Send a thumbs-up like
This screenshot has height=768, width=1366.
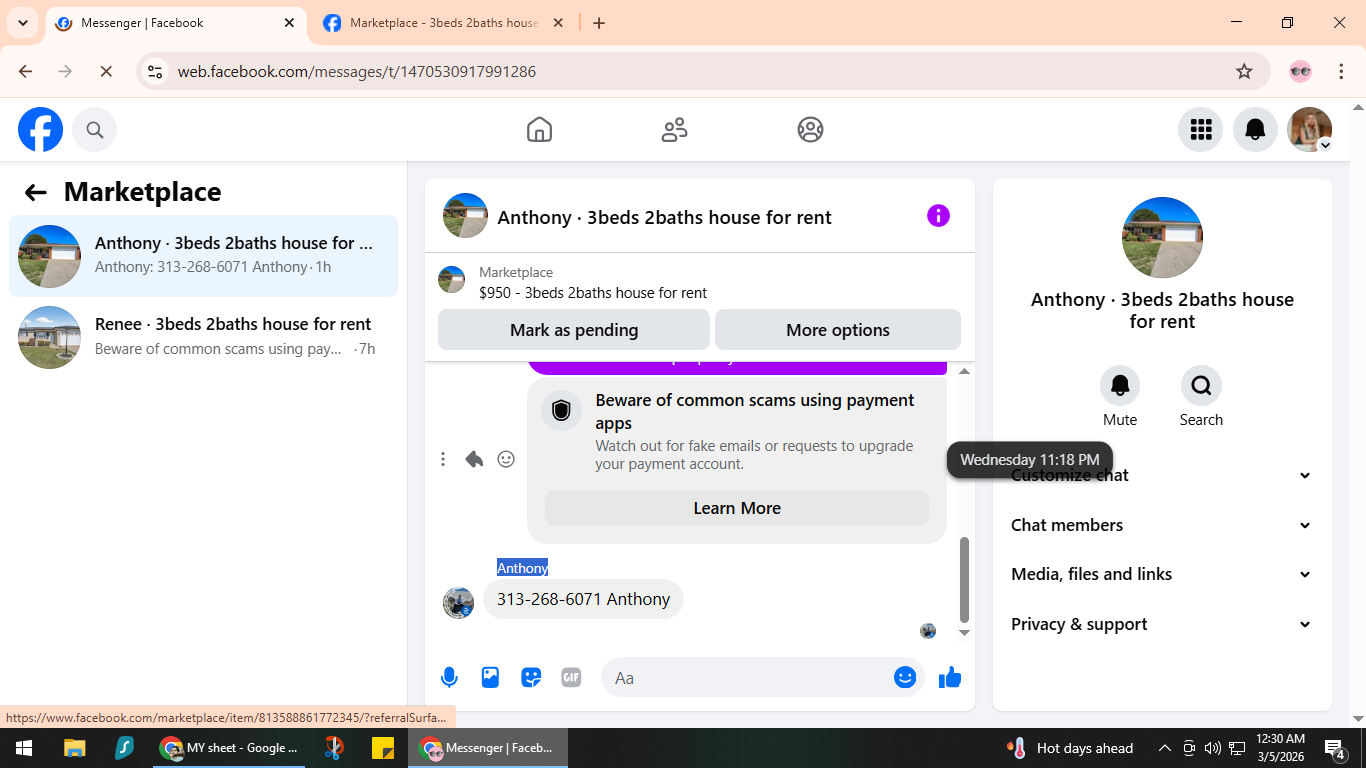(950, 678)
